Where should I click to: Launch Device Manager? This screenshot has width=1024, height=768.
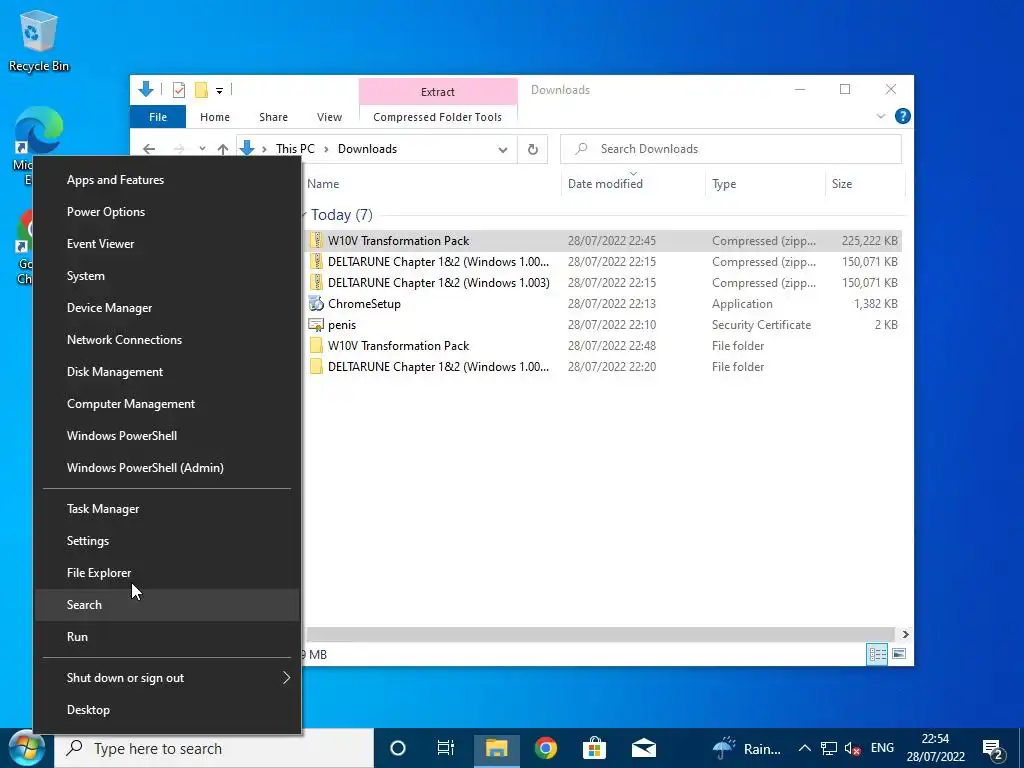tap(167, 308)
